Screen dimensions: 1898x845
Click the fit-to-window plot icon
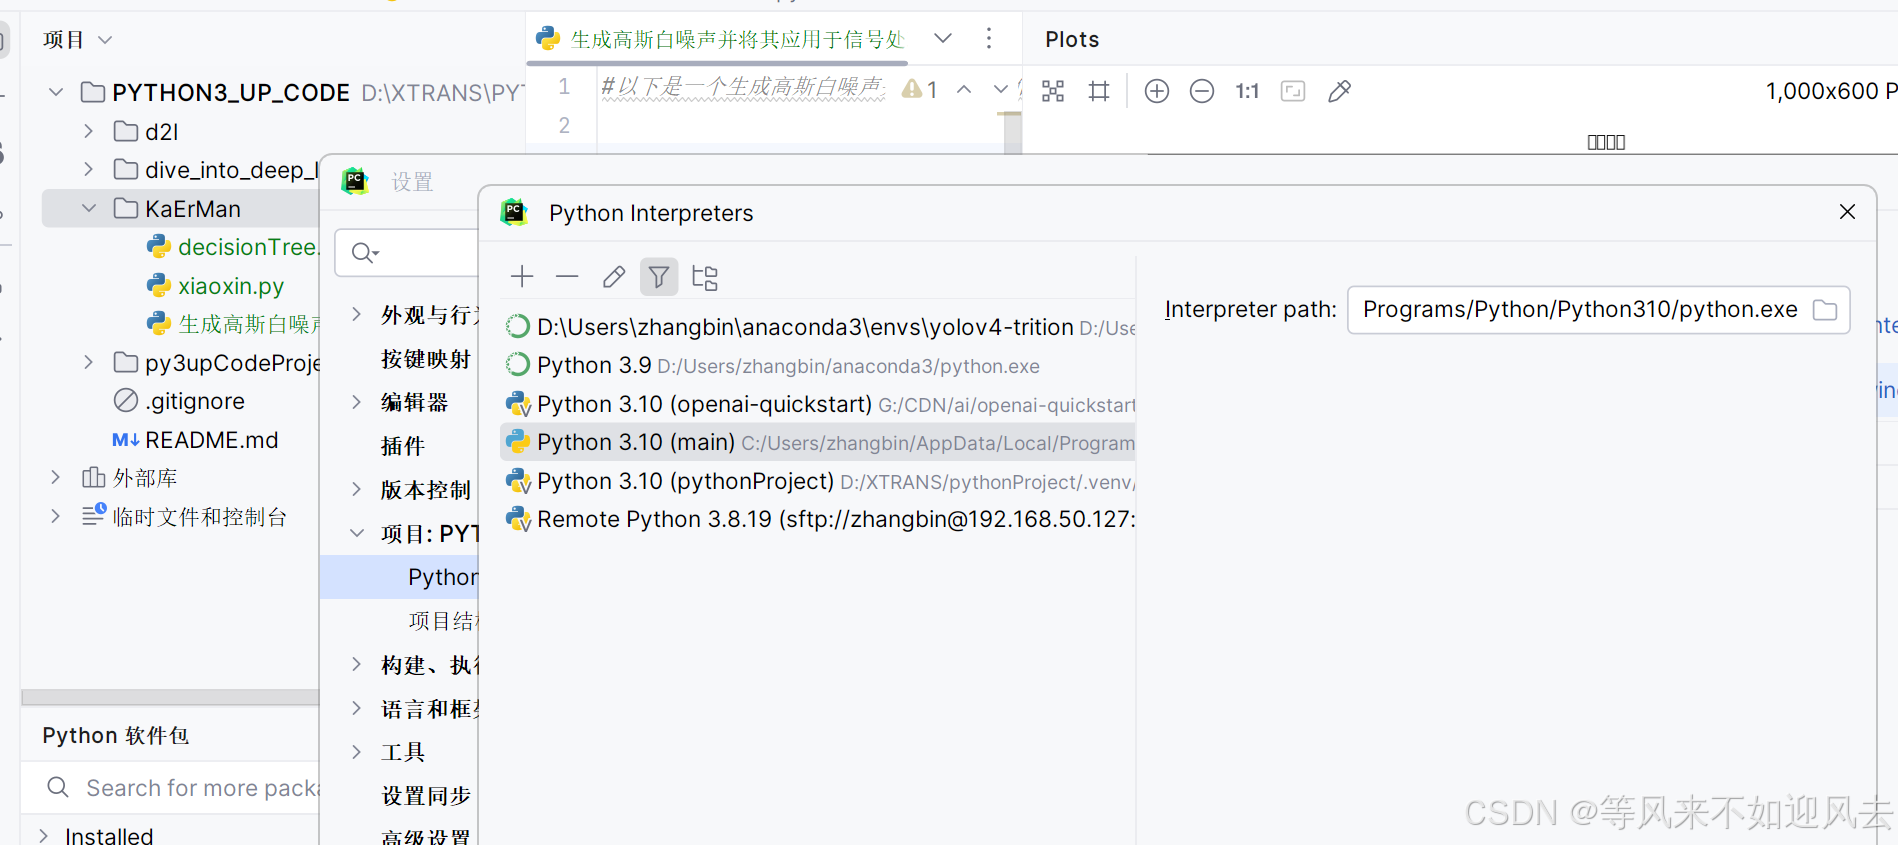(1293, 91)
